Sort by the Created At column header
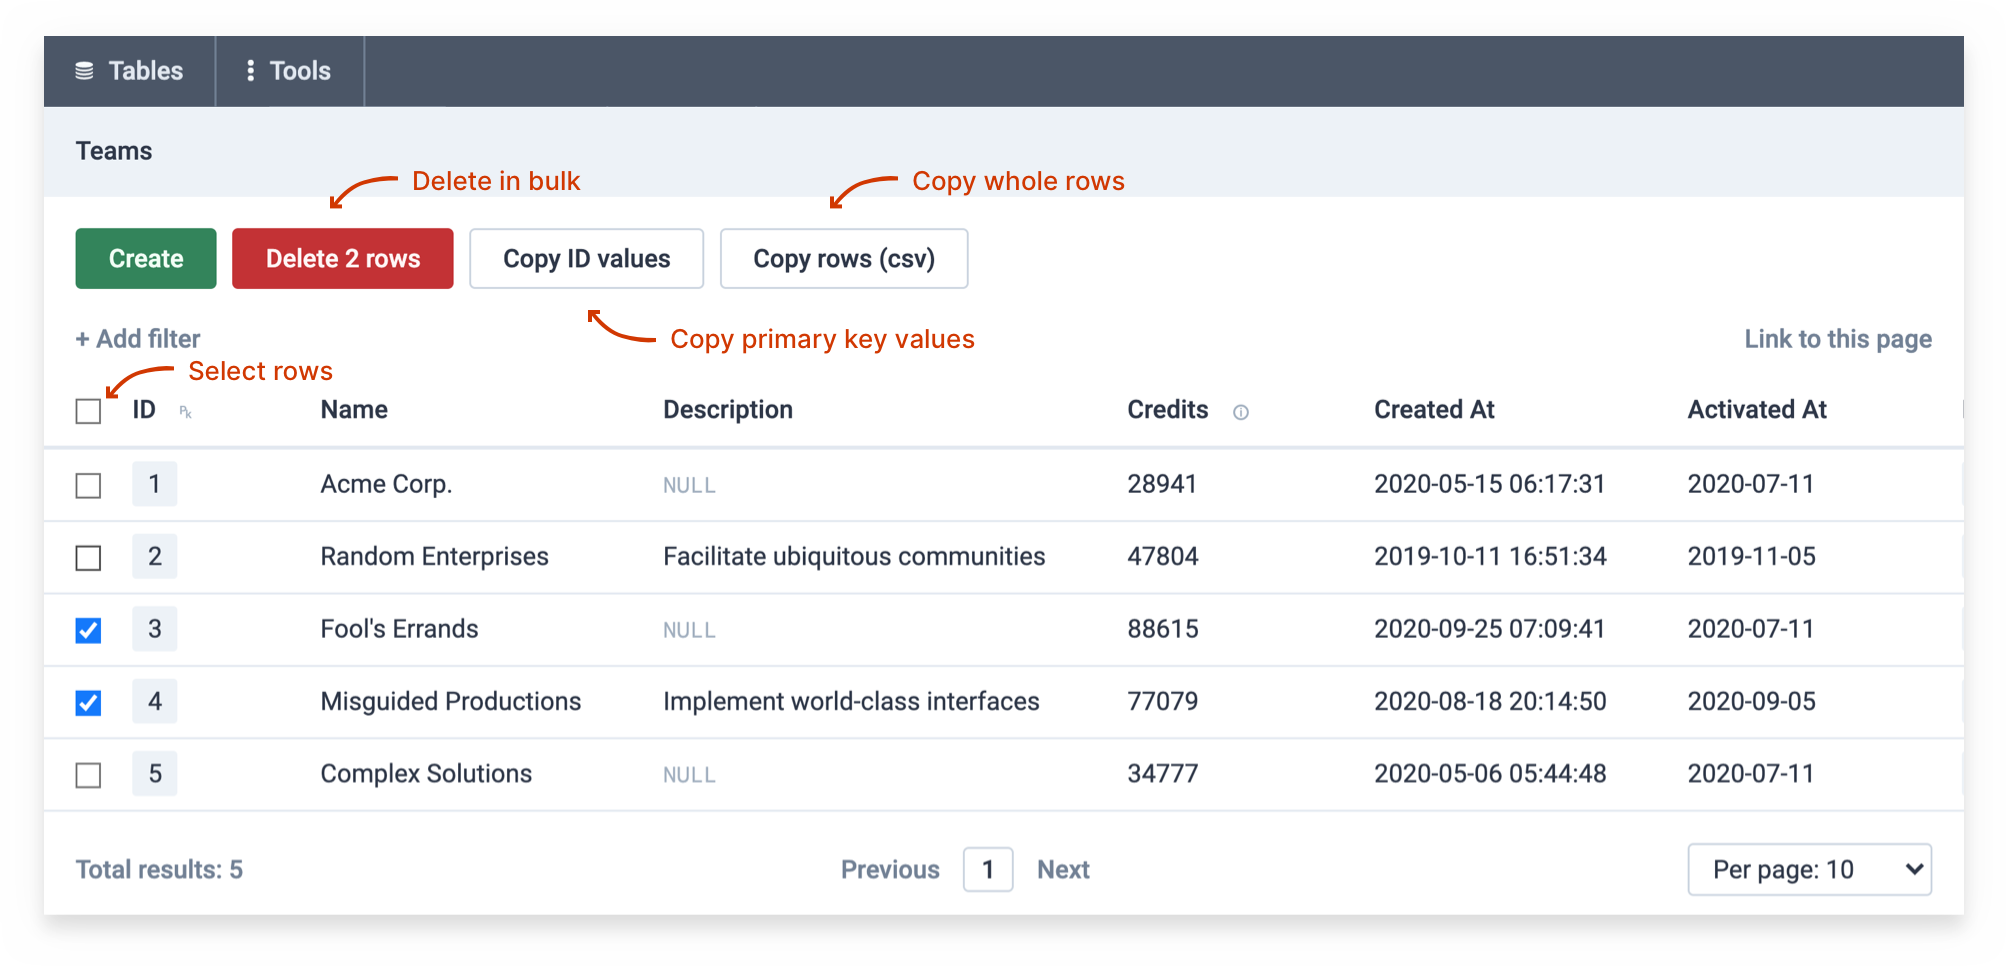The image size is (2008, 968). [1434, 410]
